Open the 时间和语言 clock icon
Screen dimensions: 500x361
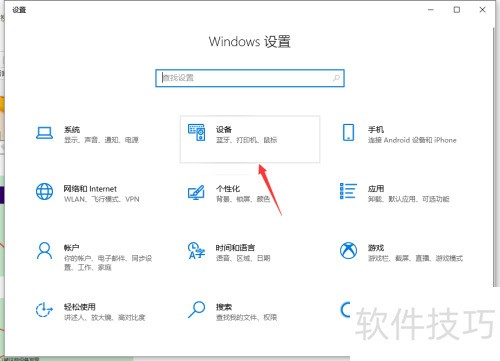[196, 251]
